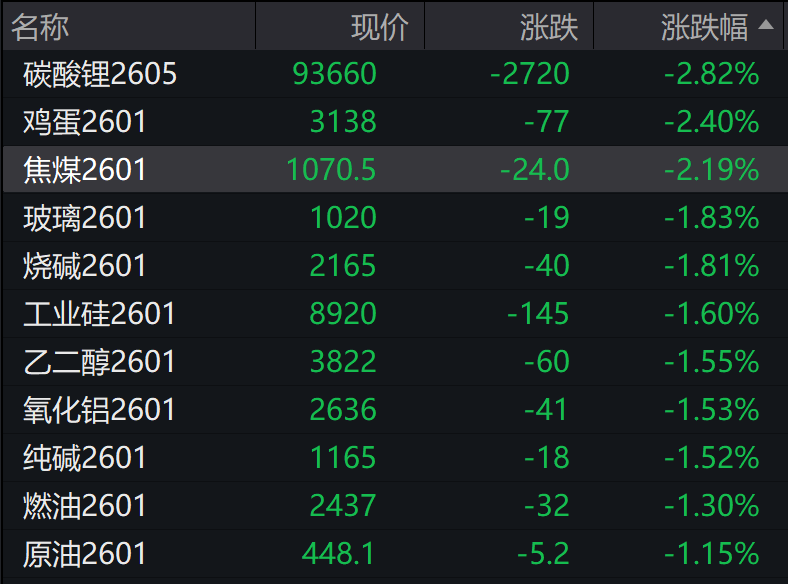Open the 鸡蛋2601 contract

(85, 122)
